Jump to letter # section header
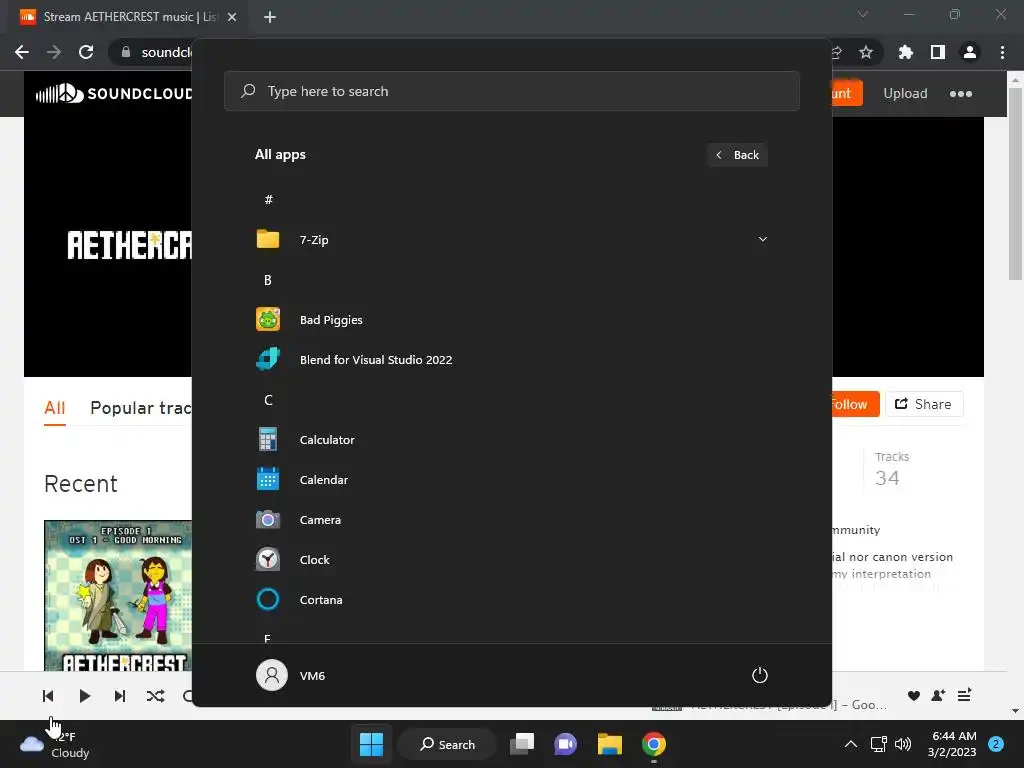 pos(268,200)
